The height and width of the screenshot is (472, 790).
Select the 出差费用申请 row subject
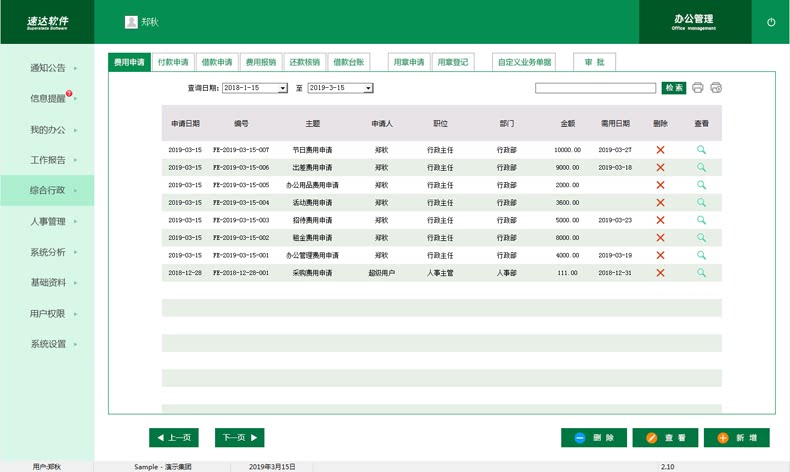coord(312,167)
